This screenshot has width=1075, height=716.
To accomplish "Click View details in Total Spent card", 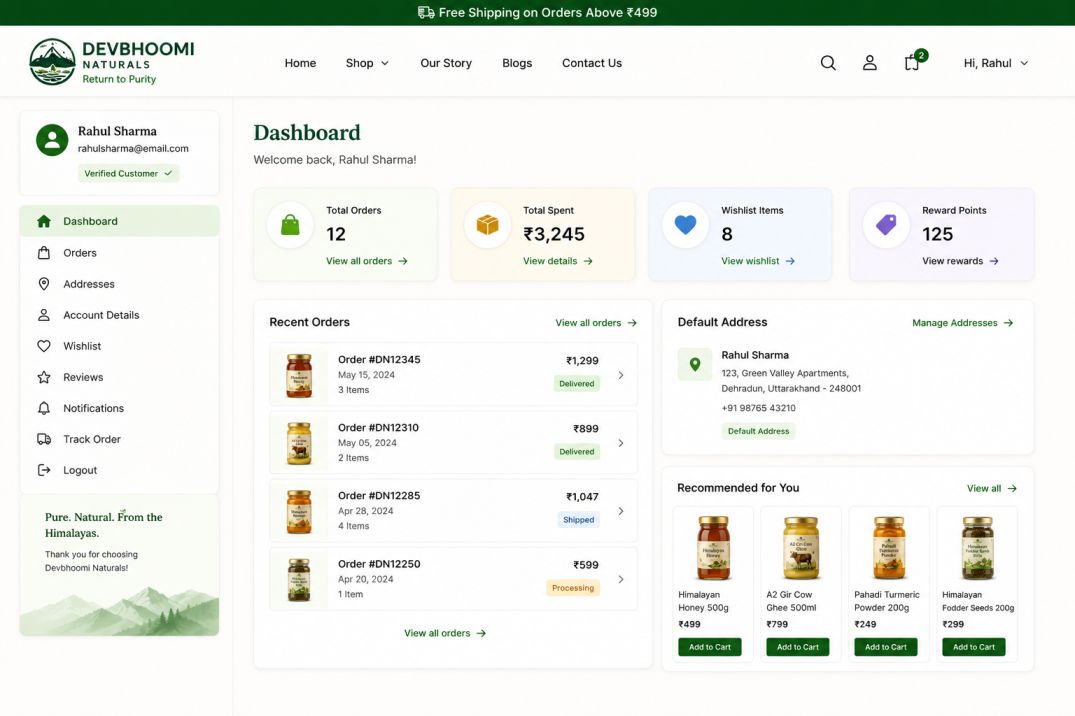I will point(557,261).
